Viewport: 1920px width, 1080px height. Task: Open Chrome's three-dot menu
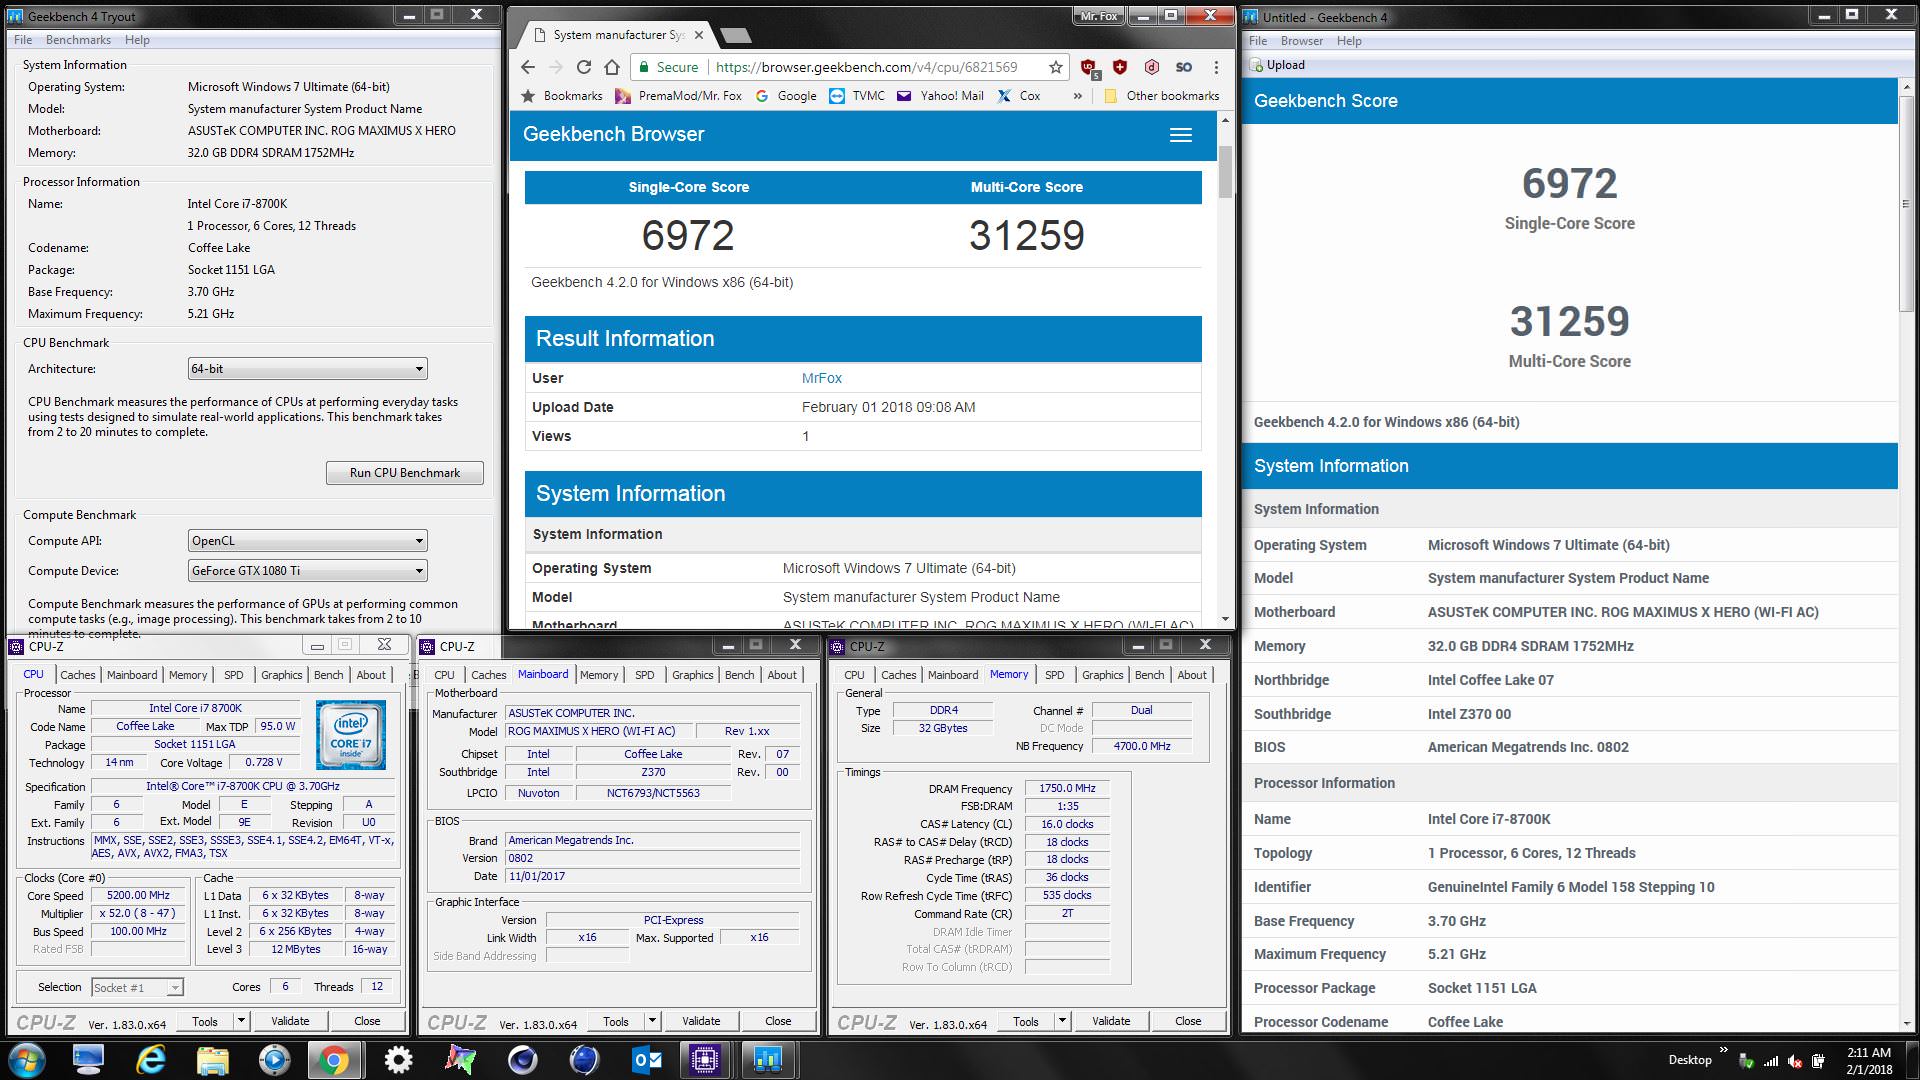(x=1216, y=67)
